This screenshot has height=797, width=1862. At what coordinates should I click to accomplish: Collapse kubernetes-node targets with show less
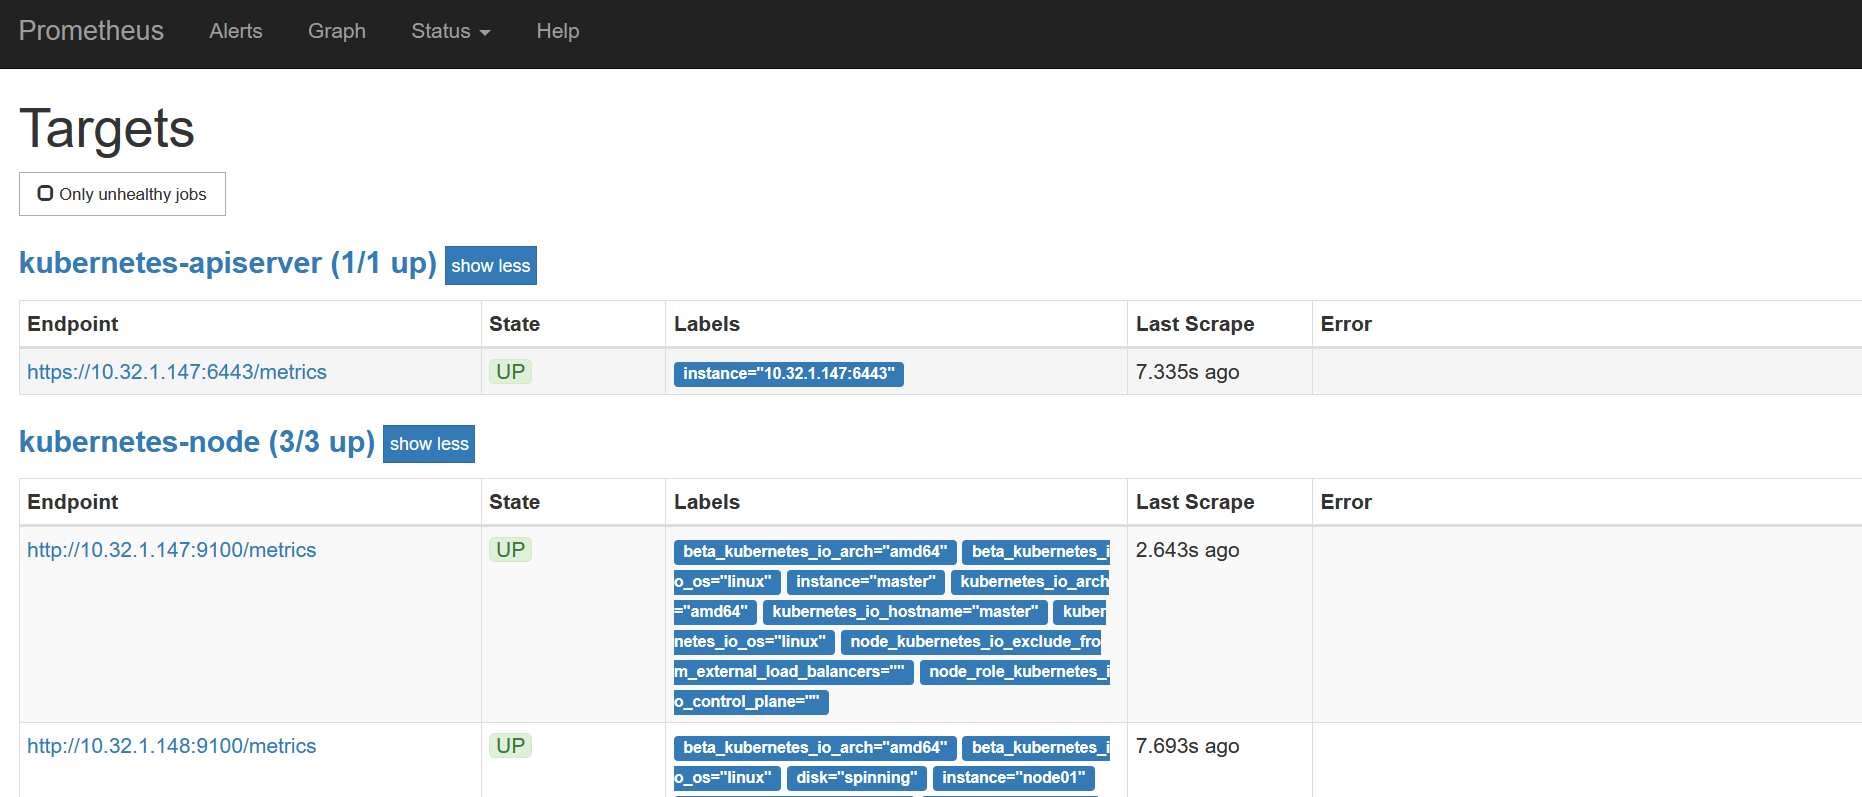click(x=429, y=444)
